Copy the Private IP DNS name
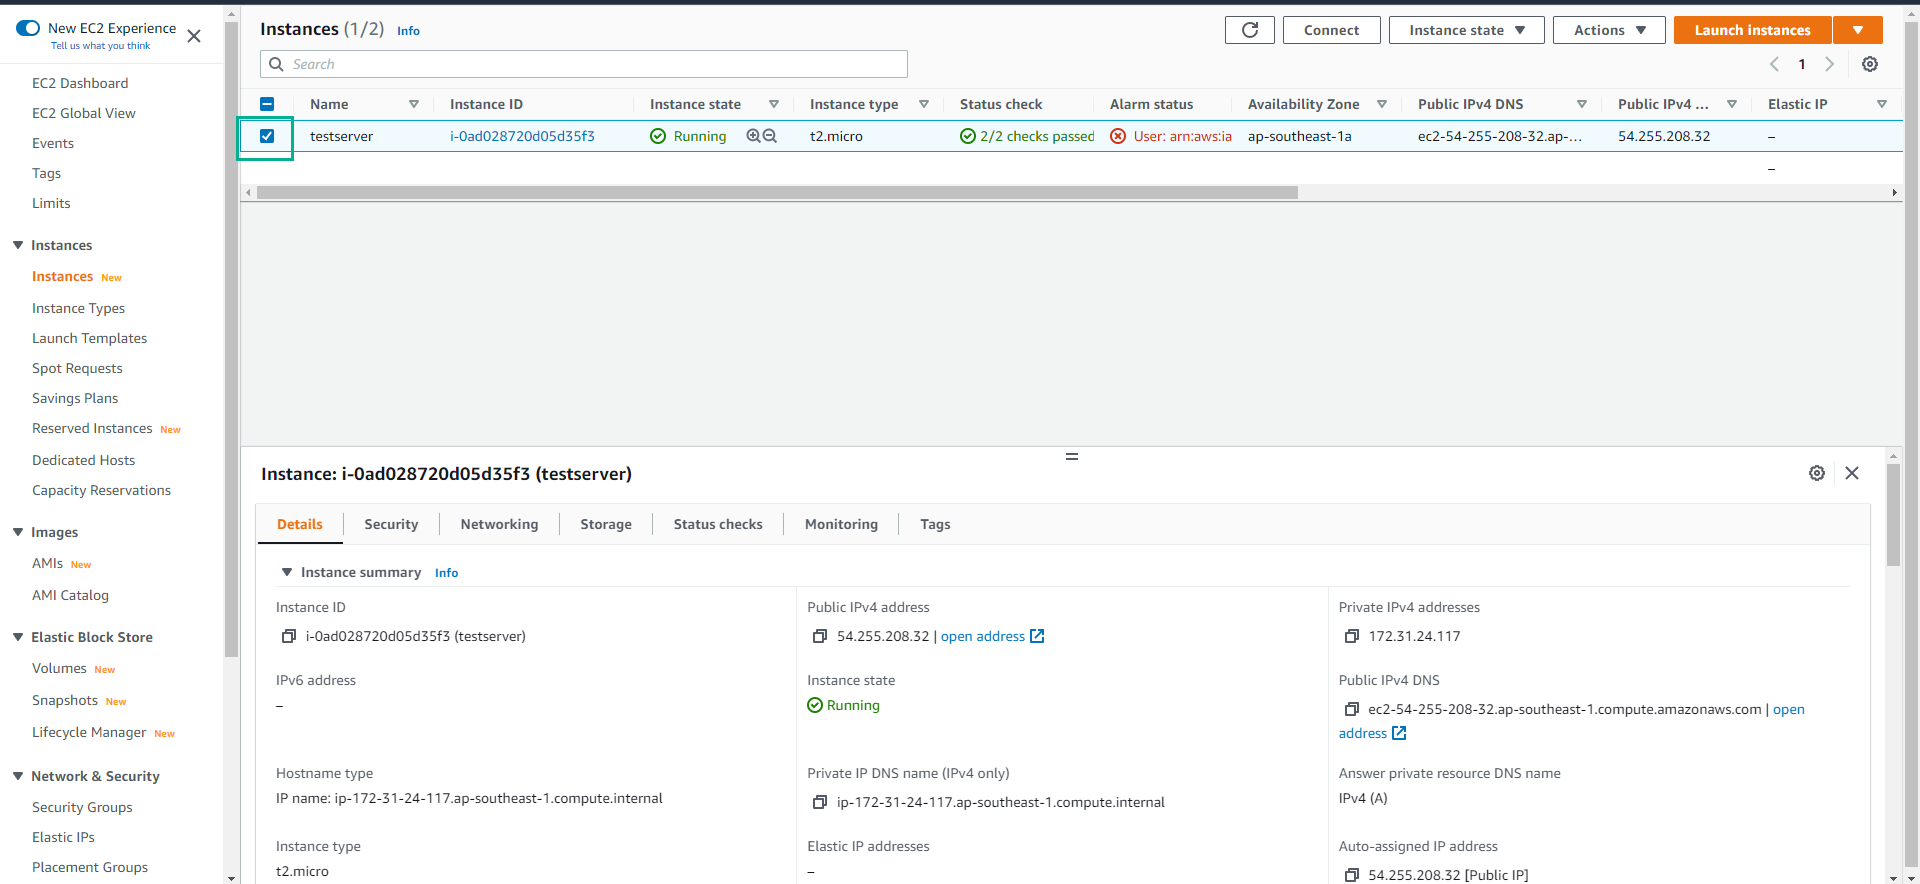 tap(820, 802)
